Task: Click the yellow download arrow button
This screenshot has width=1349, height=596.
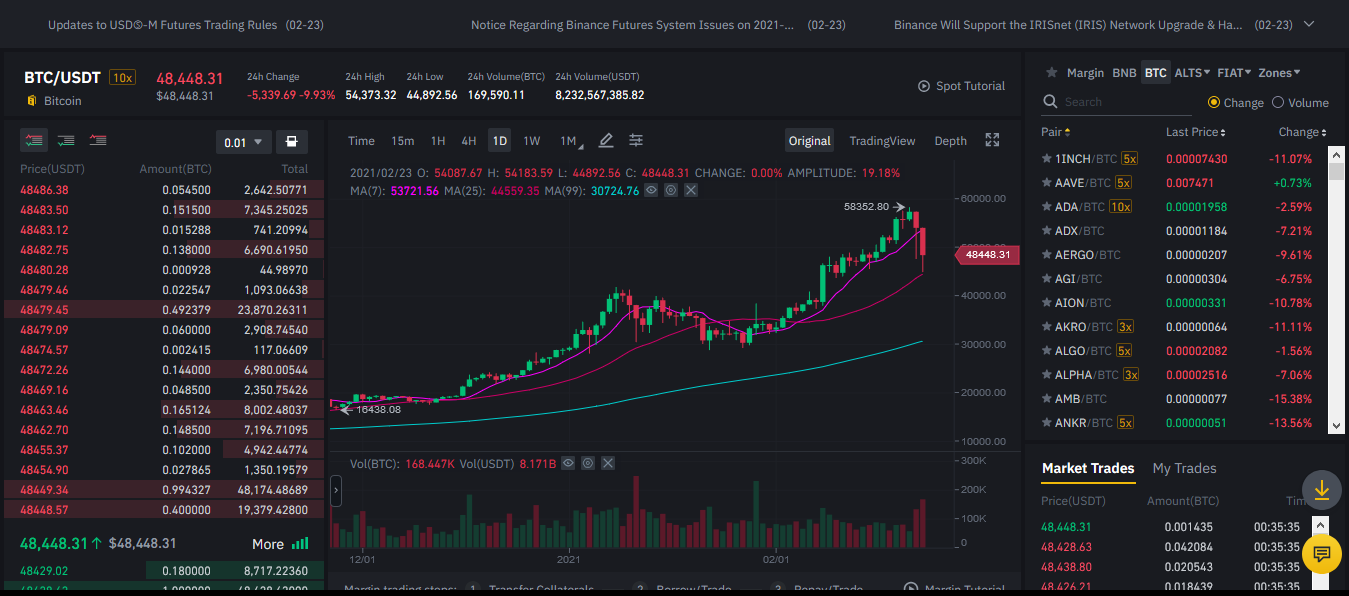Action: coord(1321,490)
